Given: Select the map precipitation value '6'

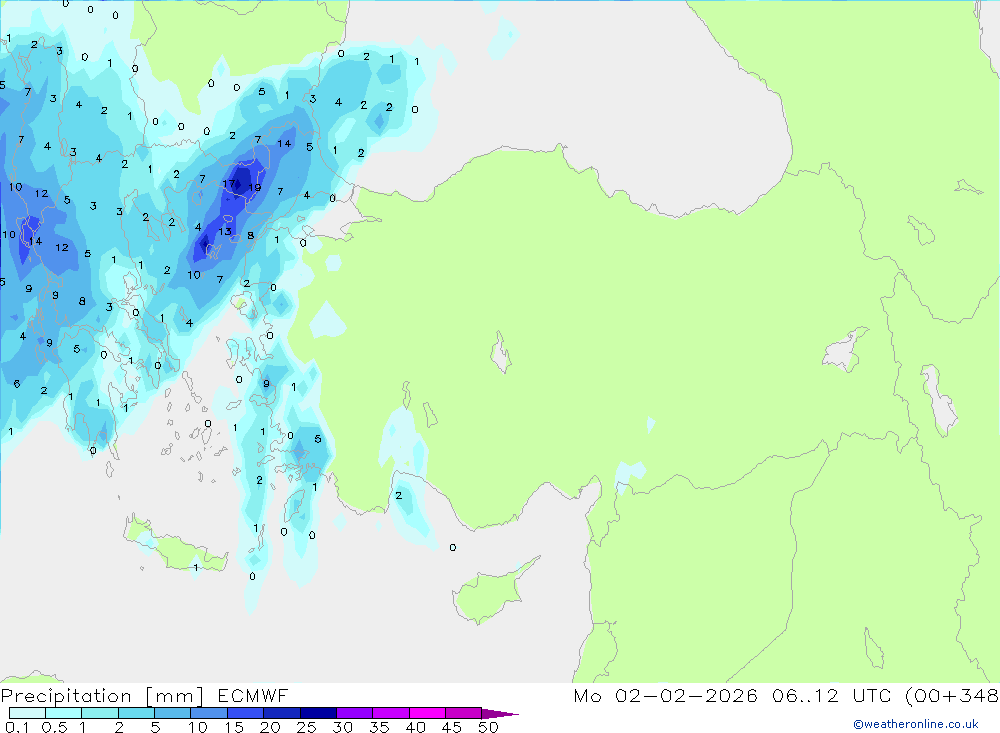Looking at the screenshot, I should tap(17, 383).
